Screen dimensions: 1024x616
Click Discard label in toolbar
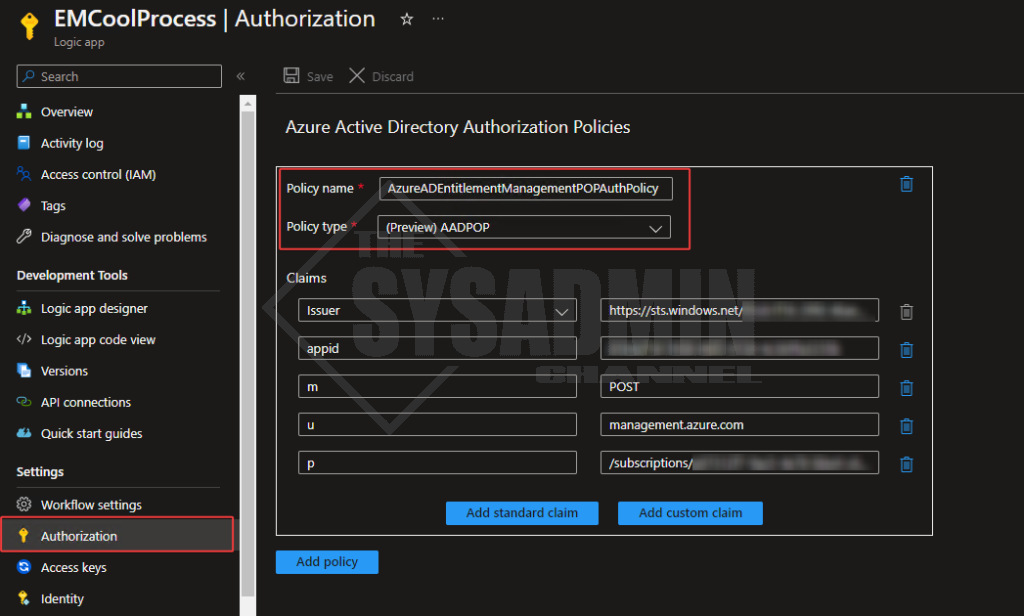point(392,76)
